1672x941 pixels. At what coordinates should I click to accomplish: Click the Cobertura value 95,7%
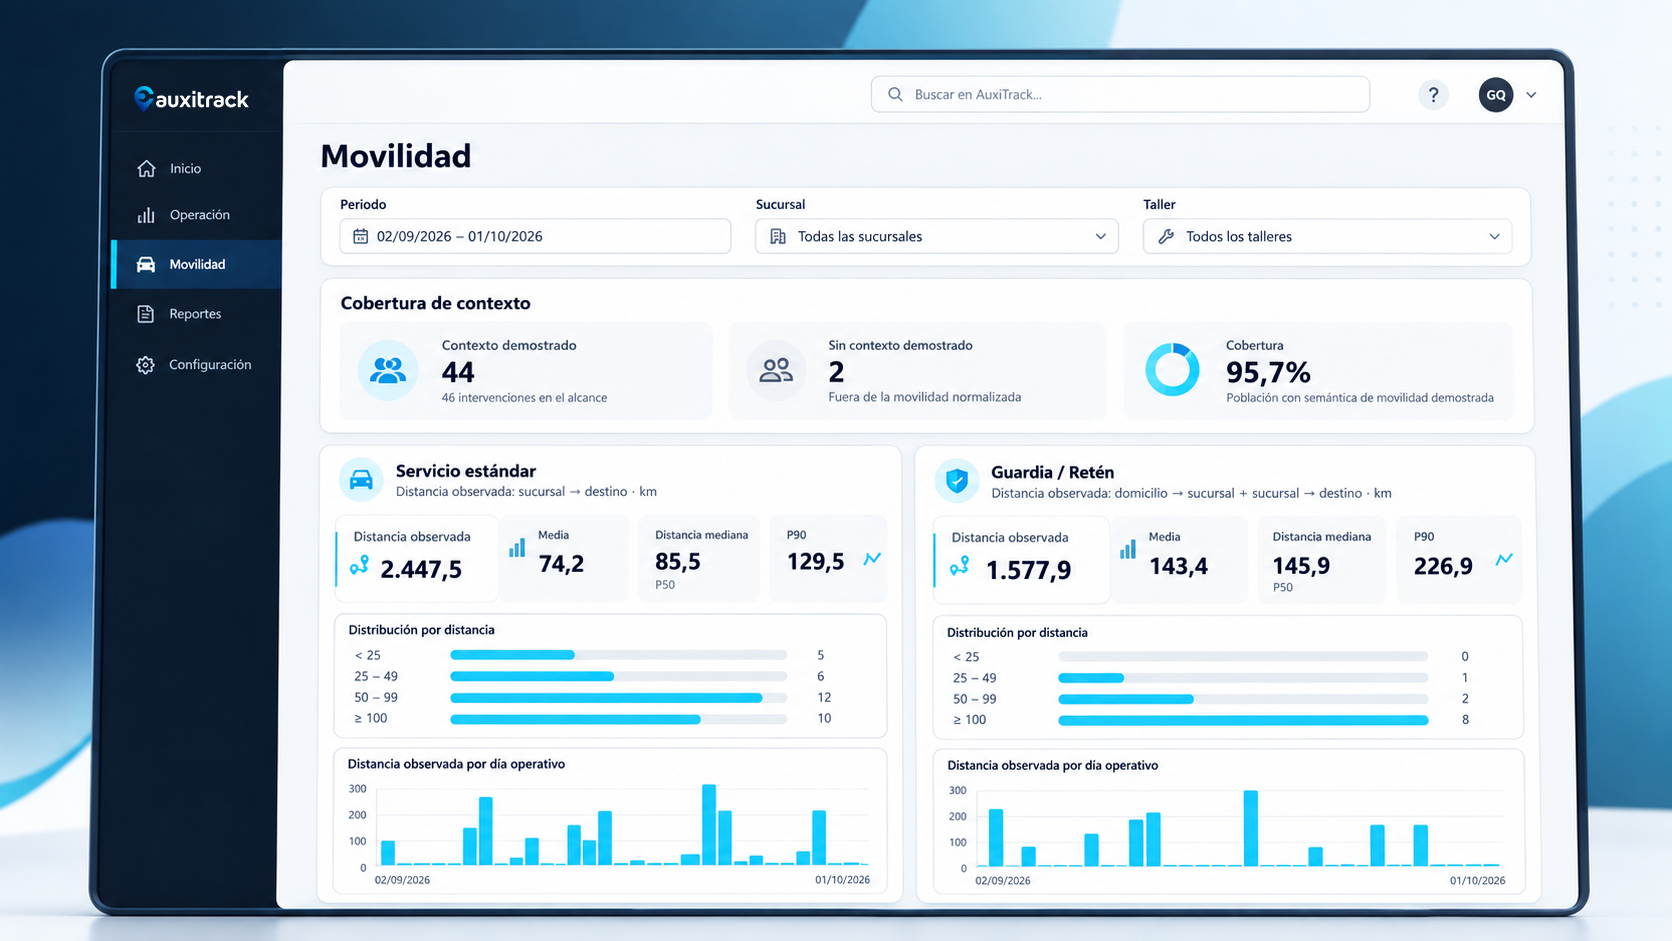point(1268,372)
